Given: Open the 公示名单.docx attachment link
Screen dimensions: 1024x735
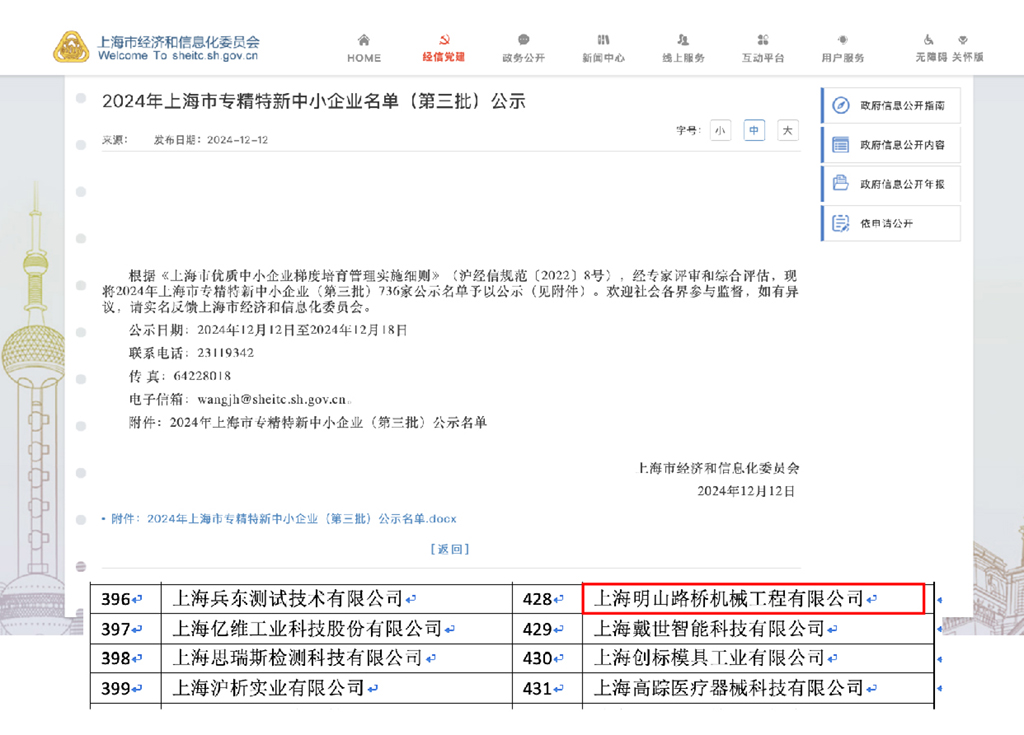Looking at the screenshot, I should click(x=290, y=519).
